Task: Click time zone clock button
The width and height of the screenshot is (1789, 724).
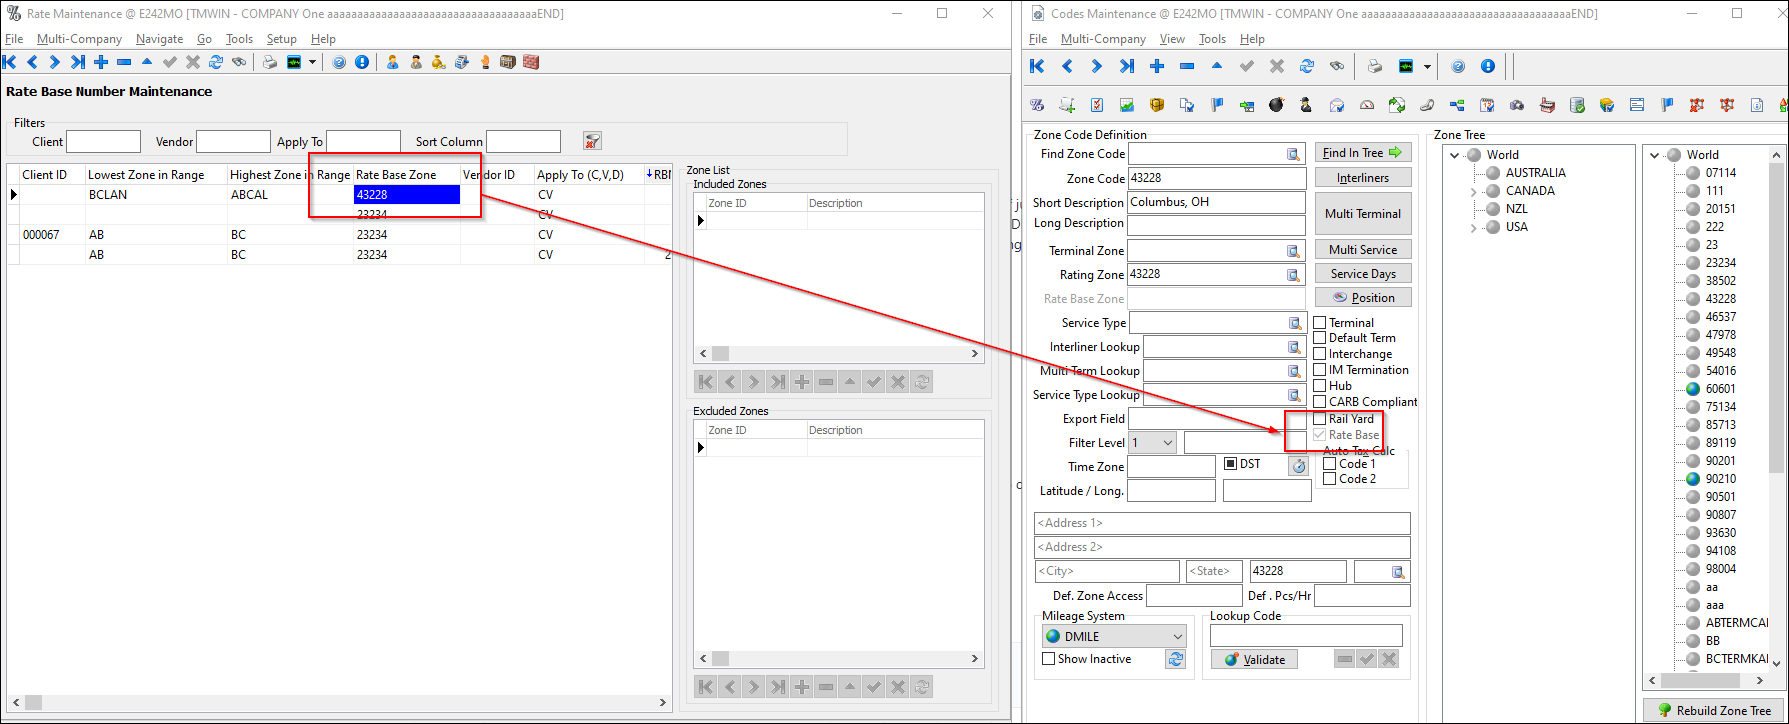Action: [1298, 466]
